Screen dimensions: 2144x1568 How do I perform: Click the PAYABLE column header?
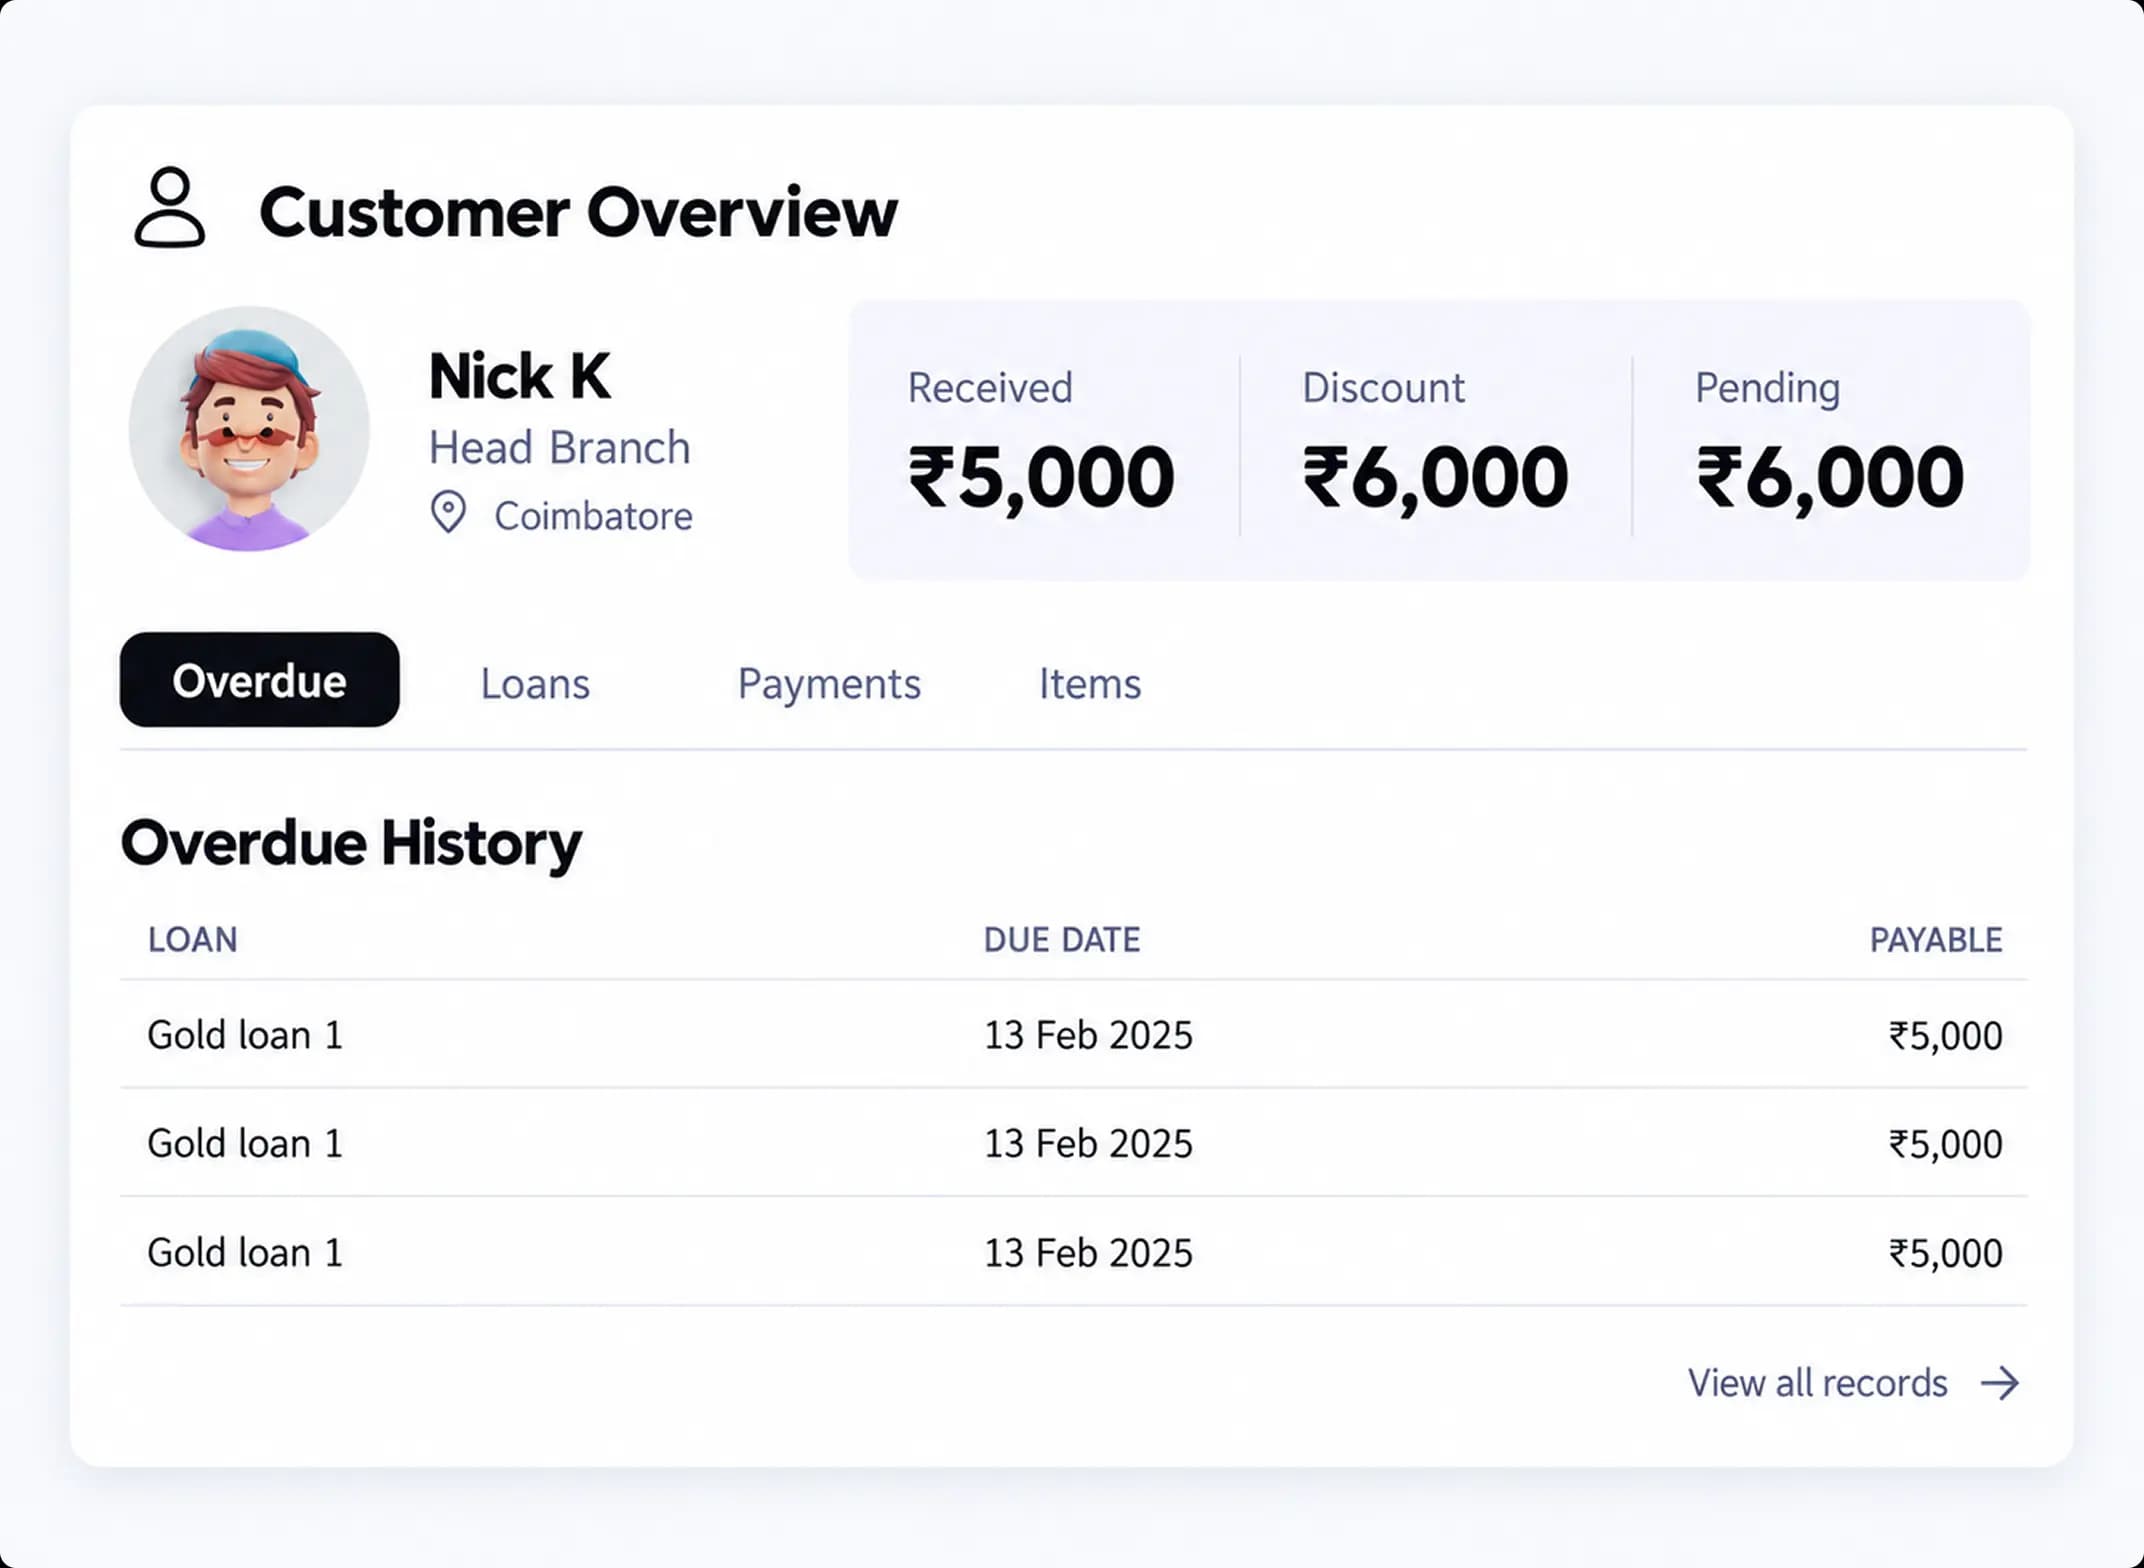tap(1936, 940)
